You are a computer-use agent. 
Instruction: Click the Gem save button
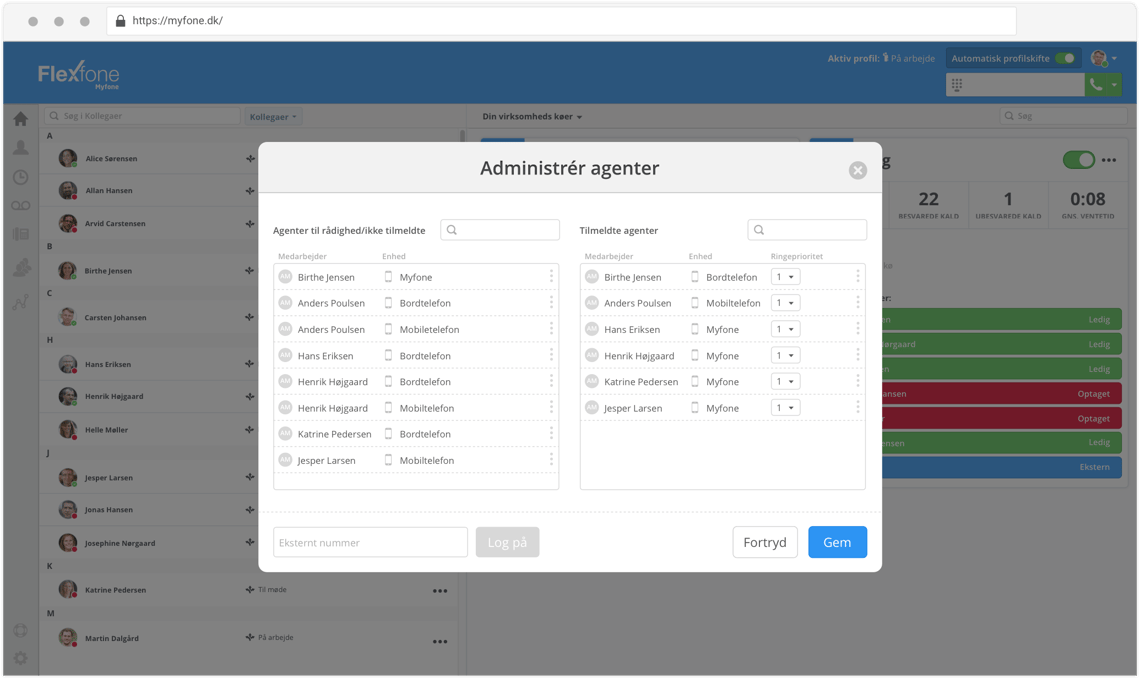pos(837,542)
